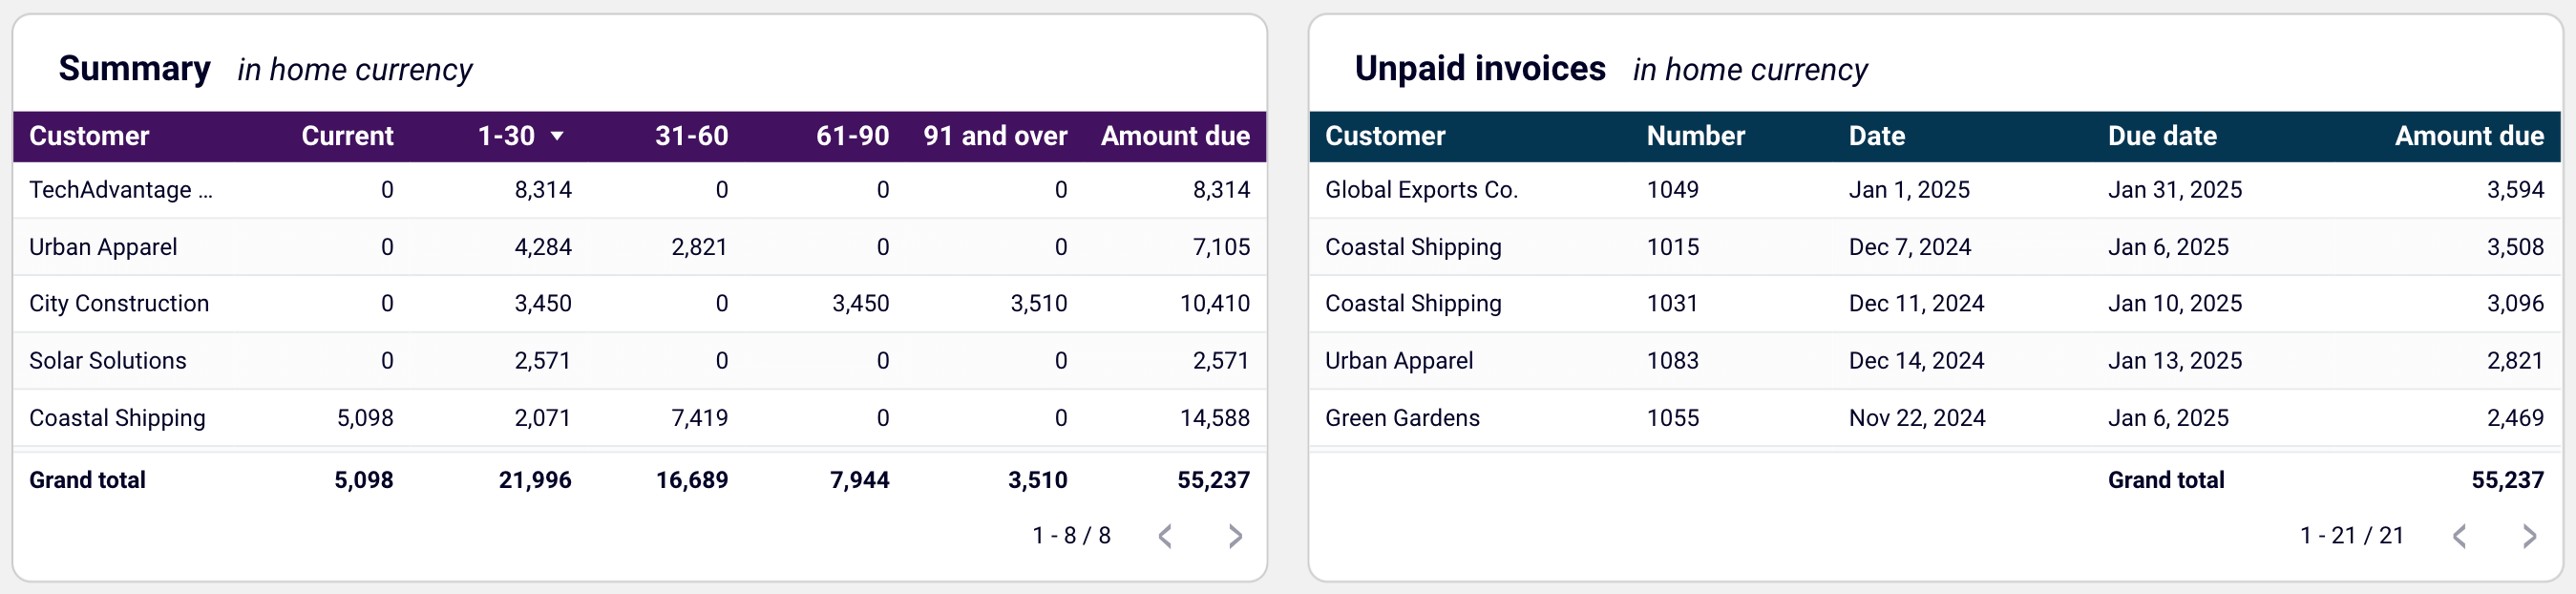Select Coastal Shipping in Summary table
This screenshot has height=594, width=2576.
click(x=117, y=418)
